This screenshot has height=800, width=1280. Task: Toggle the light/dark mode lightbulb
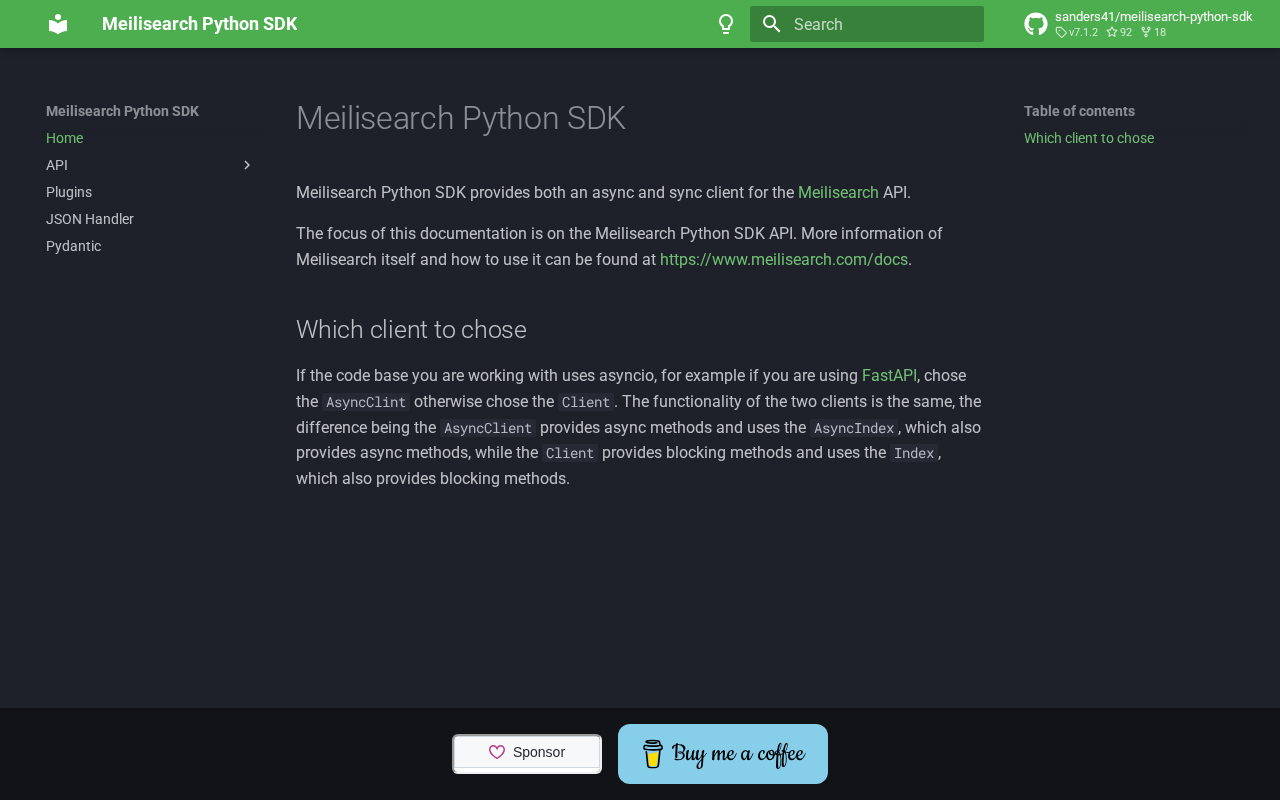click(x=727, y=24)
